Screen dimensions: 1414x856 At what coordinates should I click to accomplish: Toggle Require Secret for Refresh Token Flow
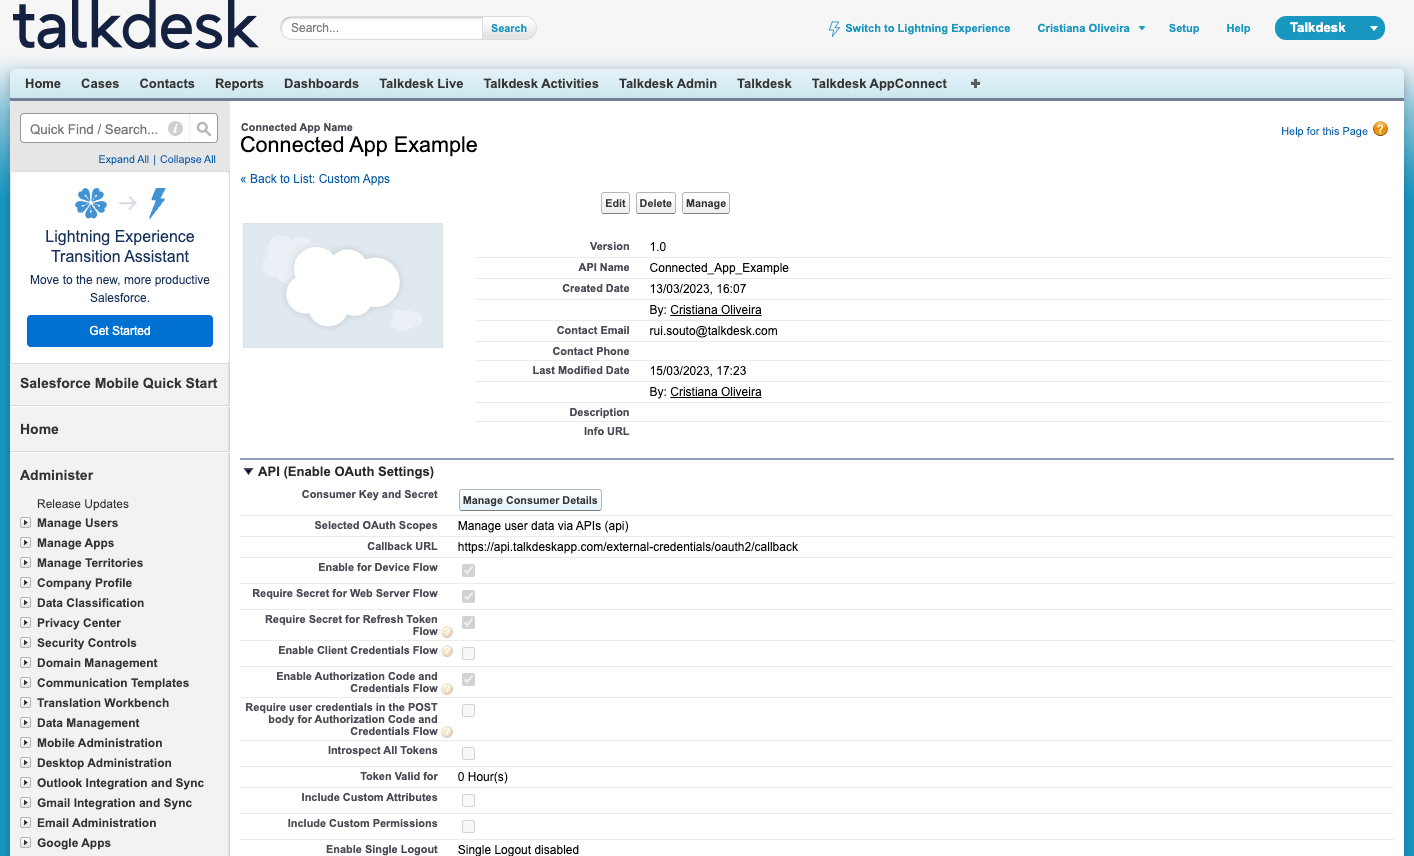(x=468, y=622)
